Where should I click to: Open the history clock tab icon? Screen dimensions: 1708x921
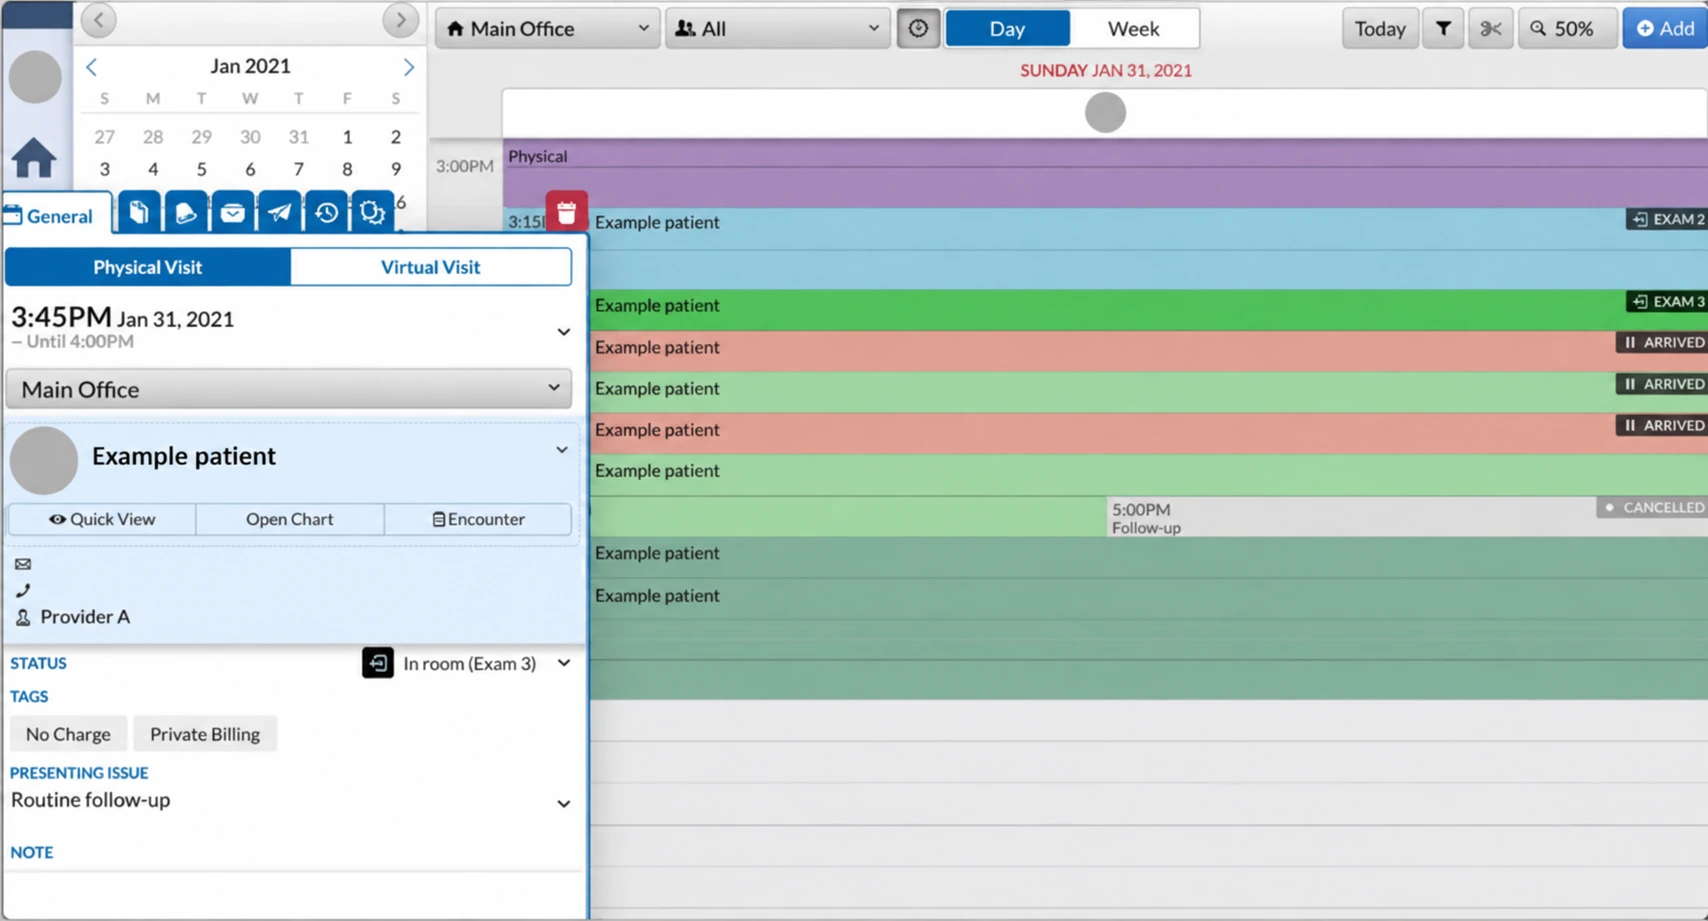point(326,212)
